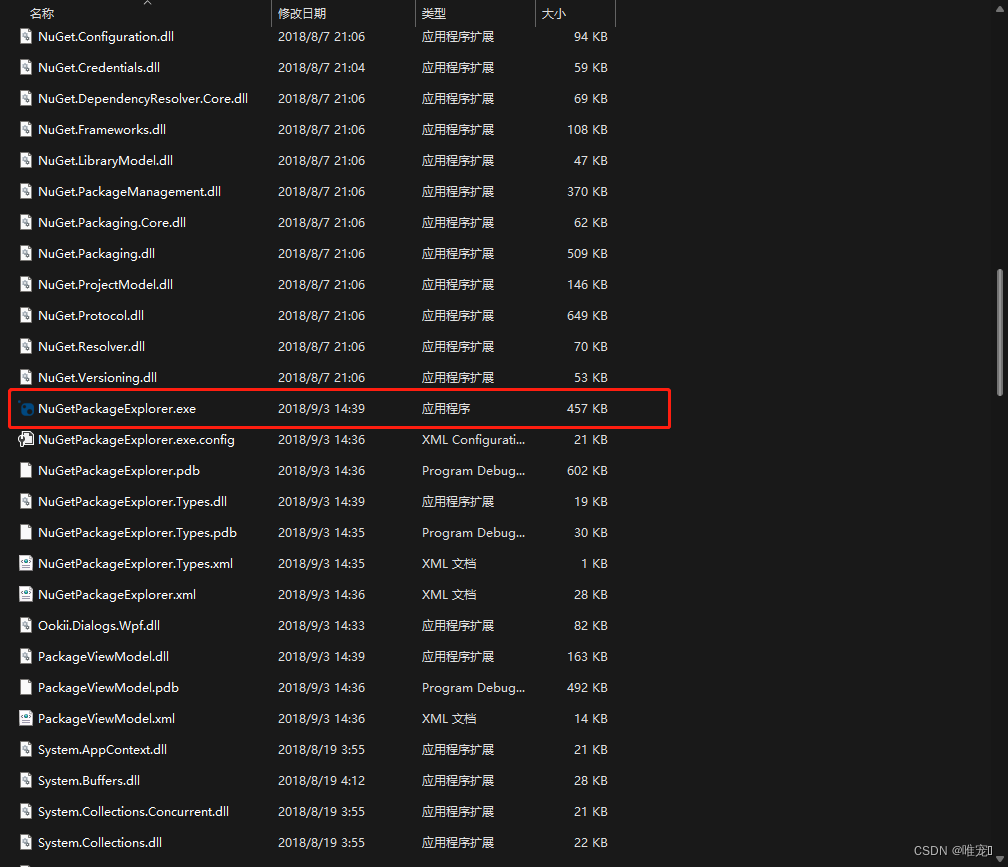Image resolution: width=1008 pixels, height=867 pixels.
Task: Sort files by the 类型 column header
Action: pos(433,13)
